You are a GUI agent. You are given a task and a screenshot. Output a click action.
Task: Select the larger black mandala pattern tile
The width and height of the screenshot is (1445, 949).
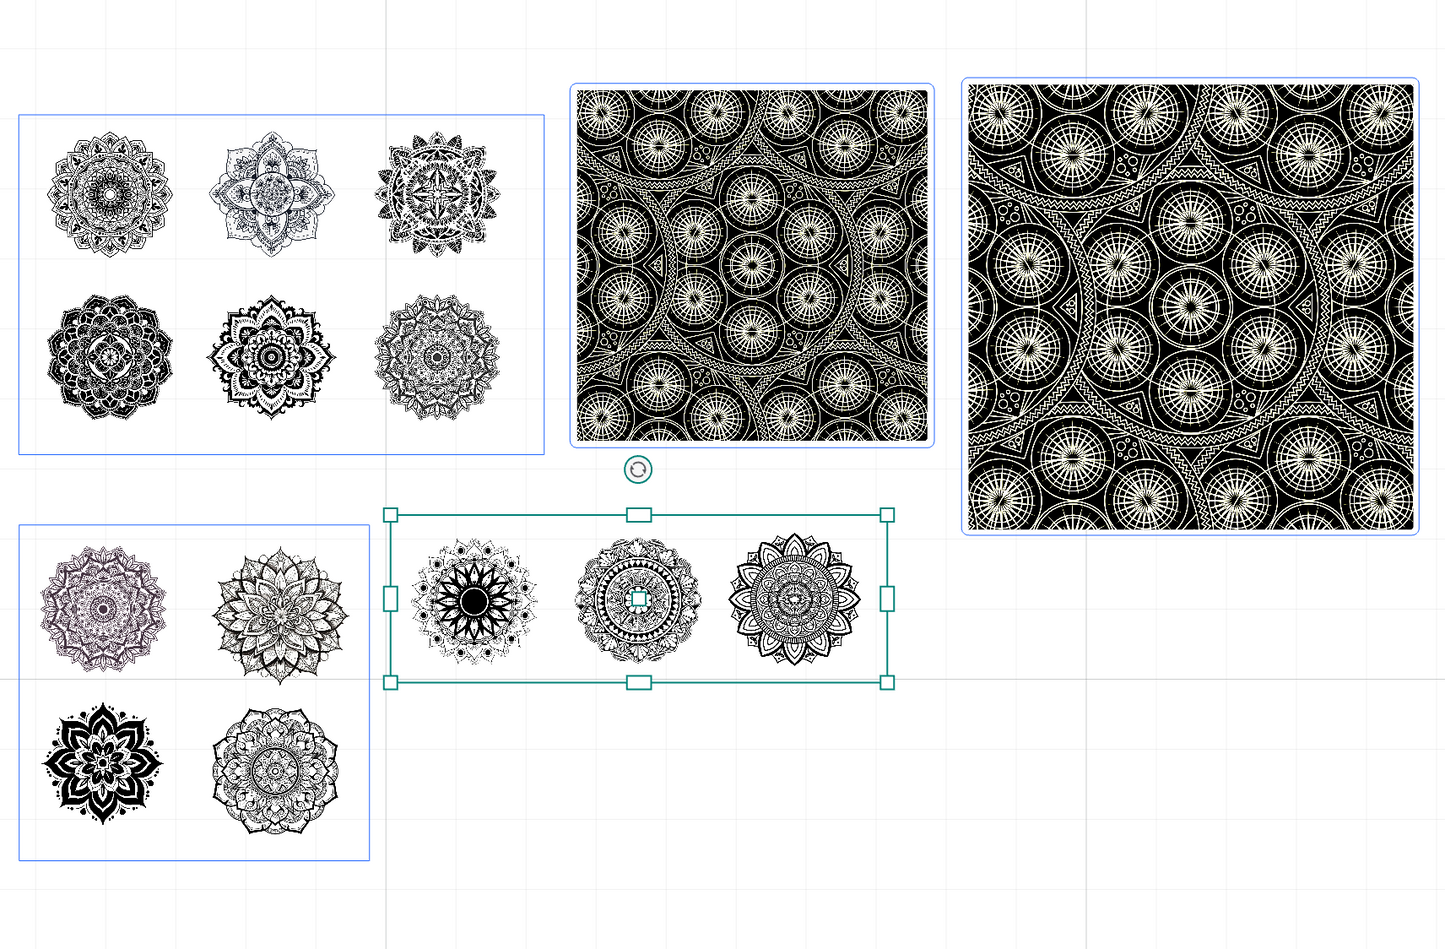pos(1190,306)
